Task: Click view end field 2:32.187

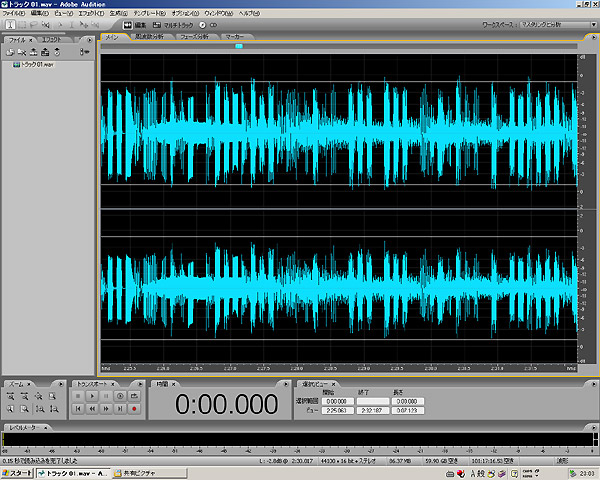Action: [x=372, y=410]
